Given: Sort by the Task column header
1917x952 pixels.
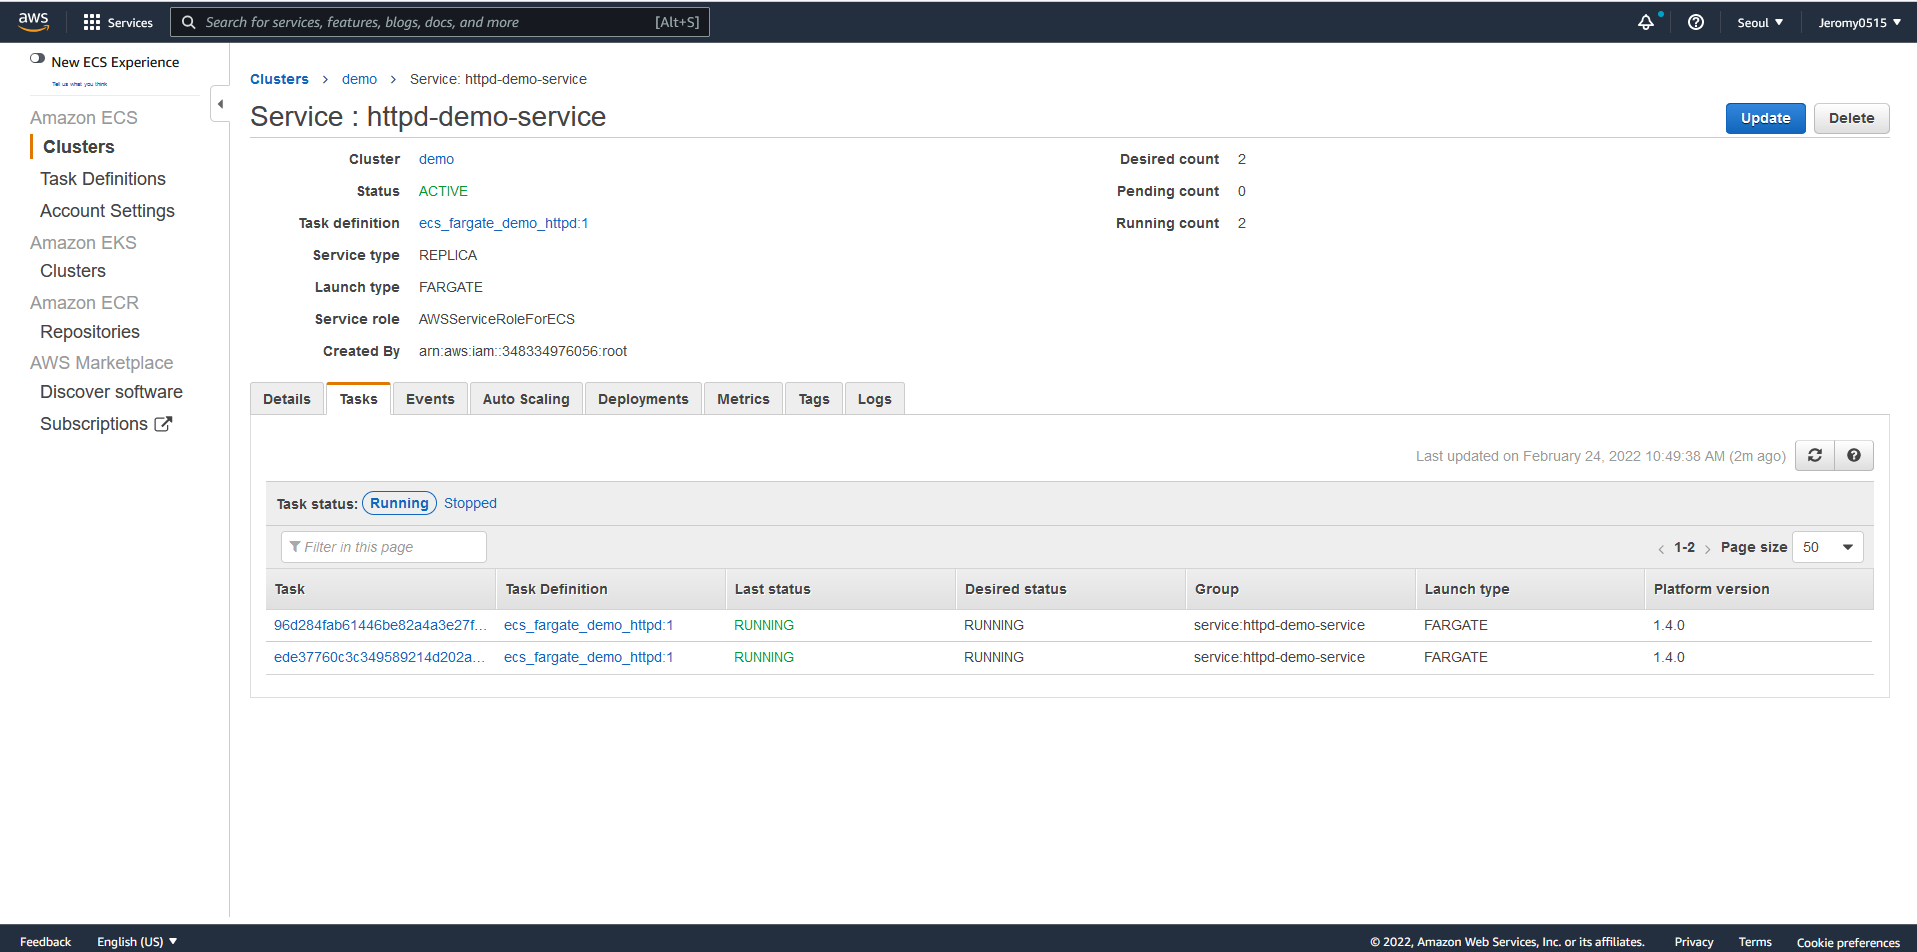Looking at the screenshot, I should (381, 589).
